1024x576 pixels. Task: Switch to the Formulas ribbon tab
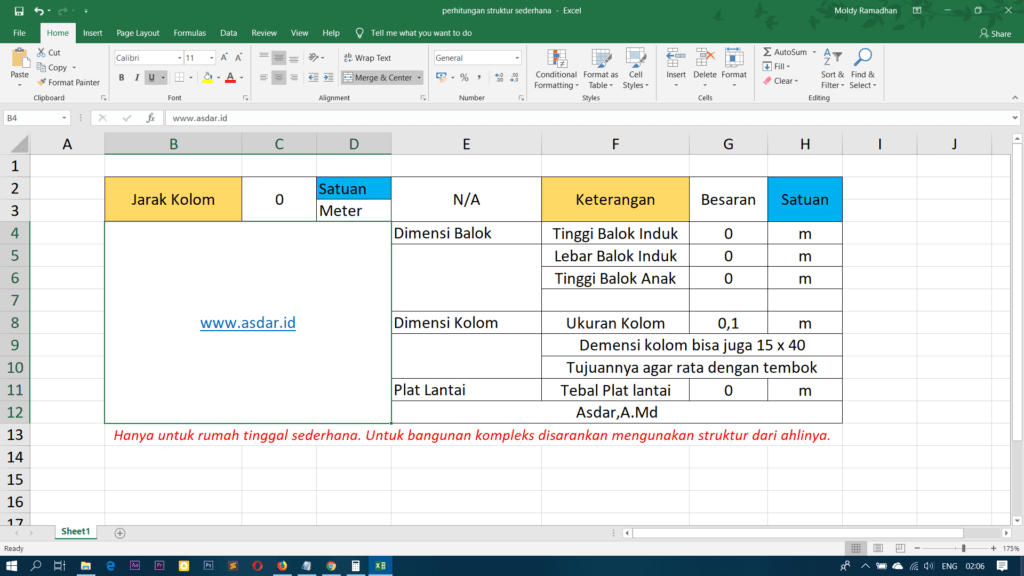[189, 33]
